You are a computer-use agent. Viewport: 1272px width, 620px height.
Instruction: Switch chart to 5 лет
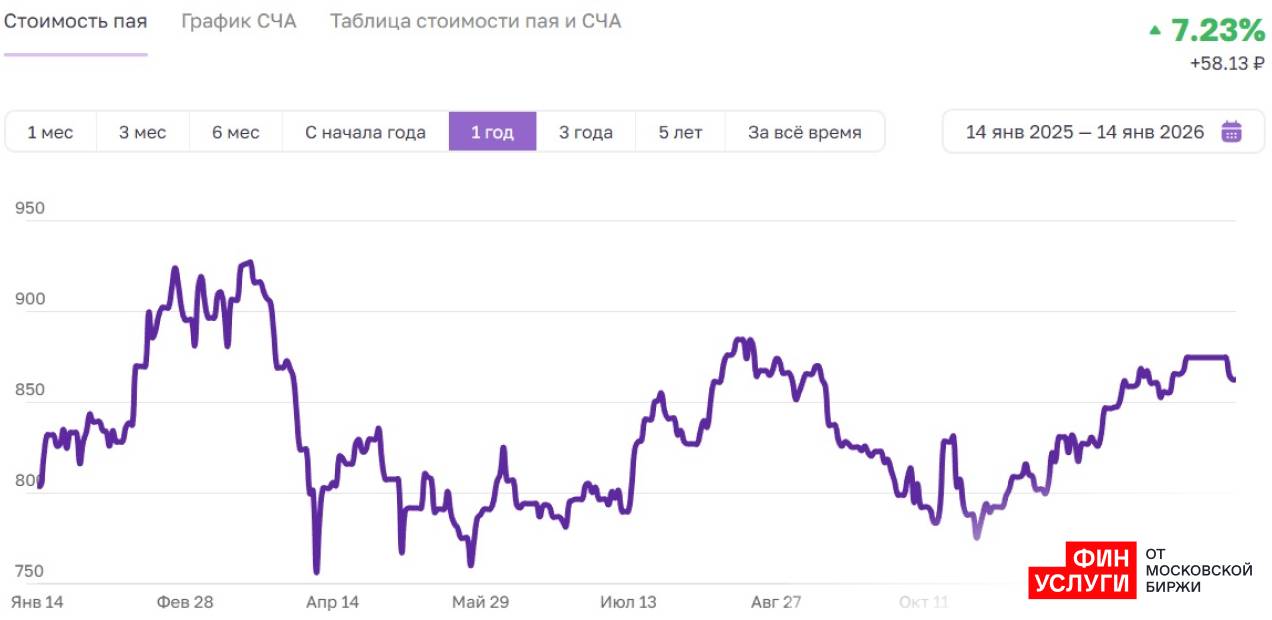click(680, 132)
